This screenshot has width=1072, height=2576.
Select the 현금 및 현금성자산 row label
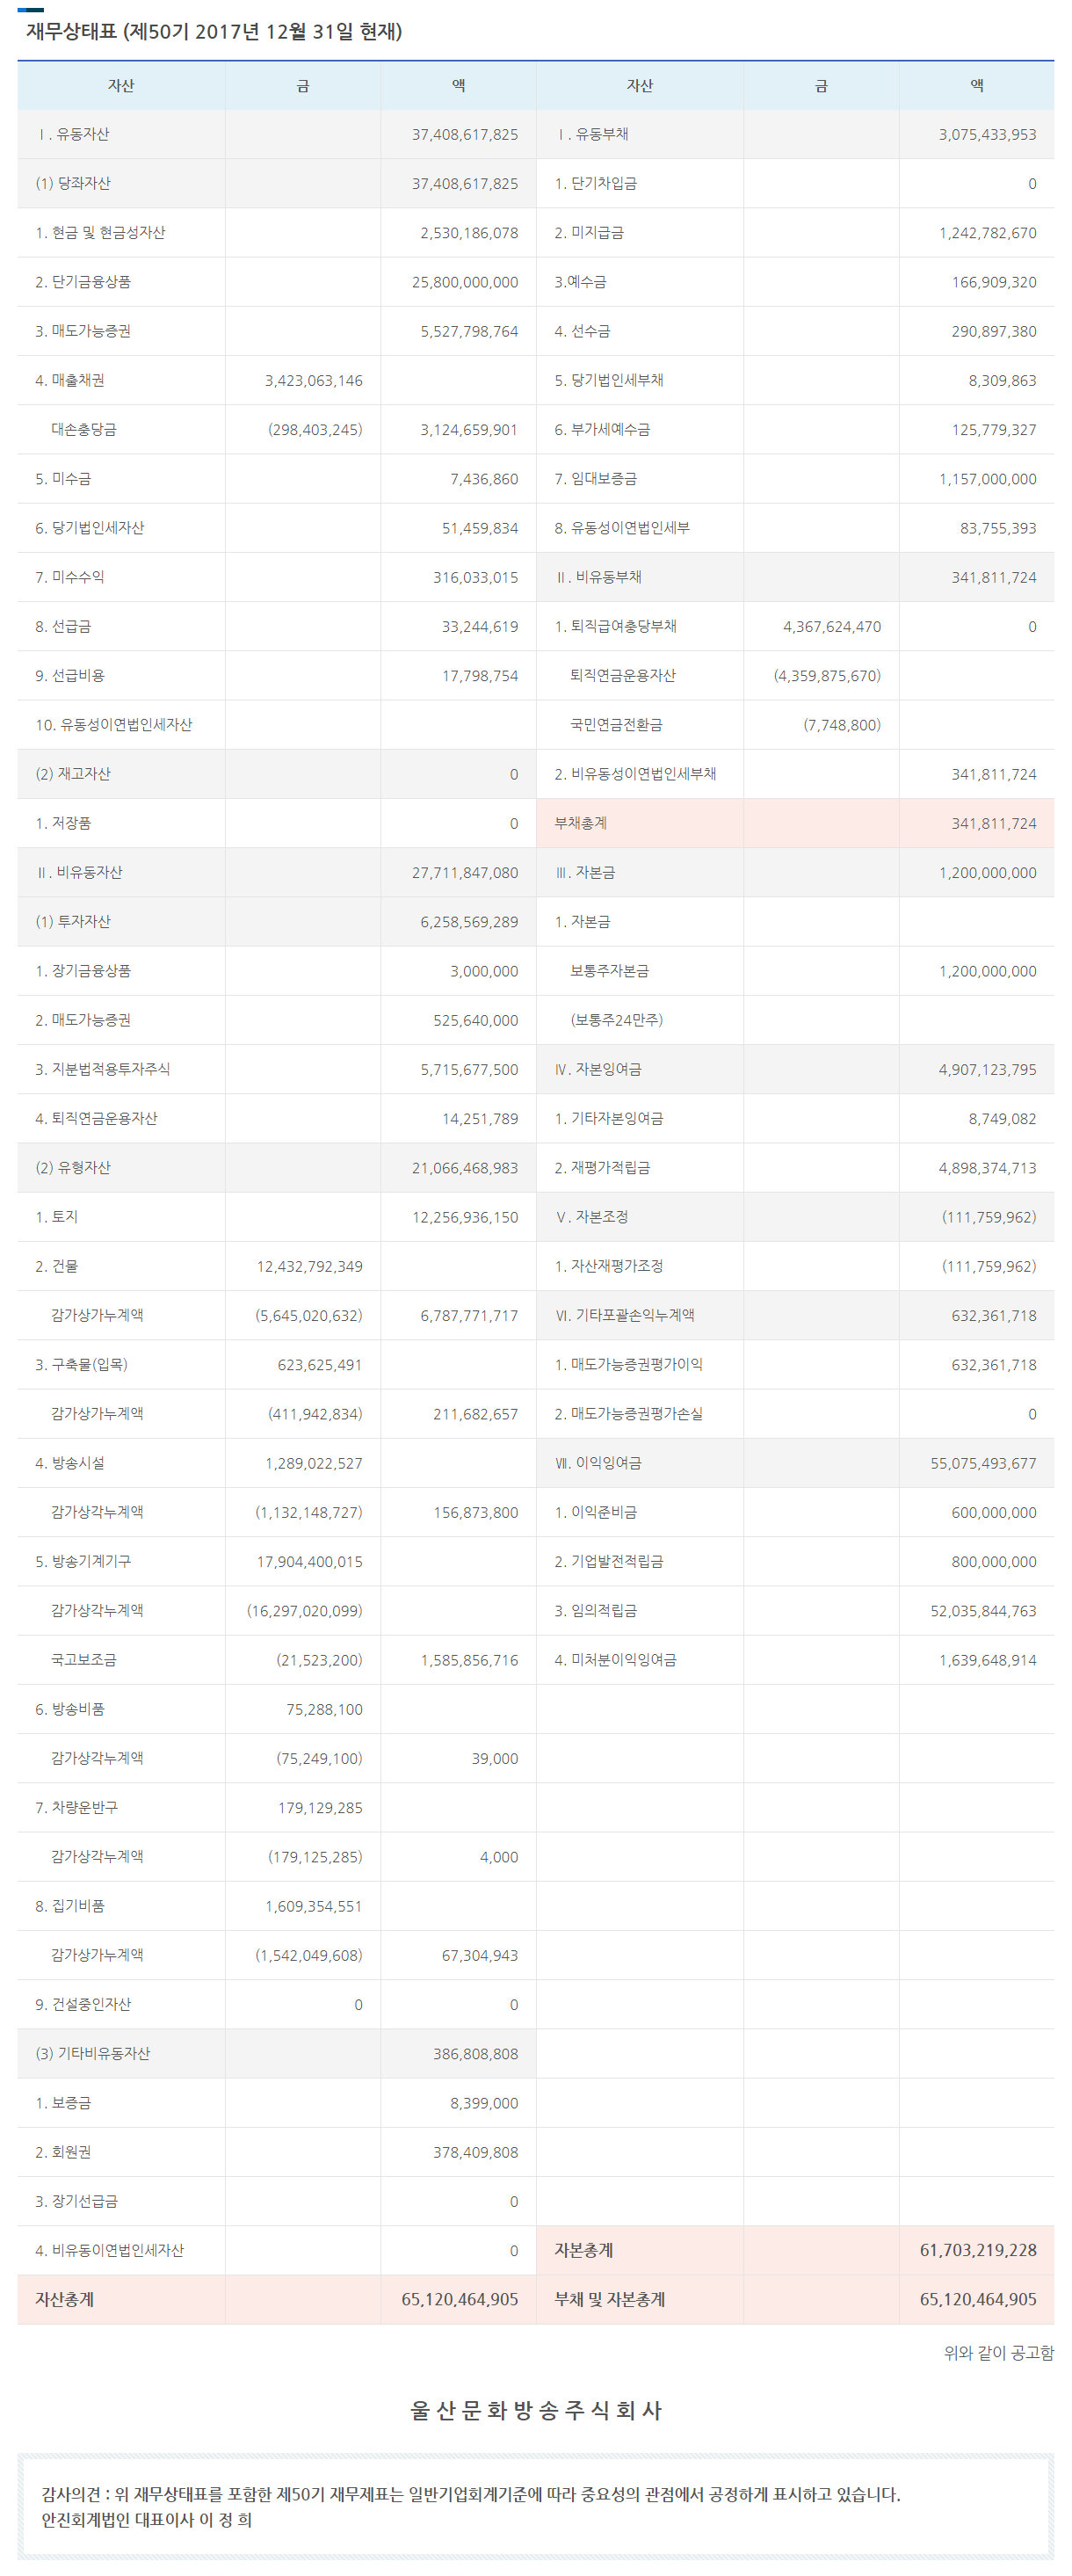(x=100, y=232)
